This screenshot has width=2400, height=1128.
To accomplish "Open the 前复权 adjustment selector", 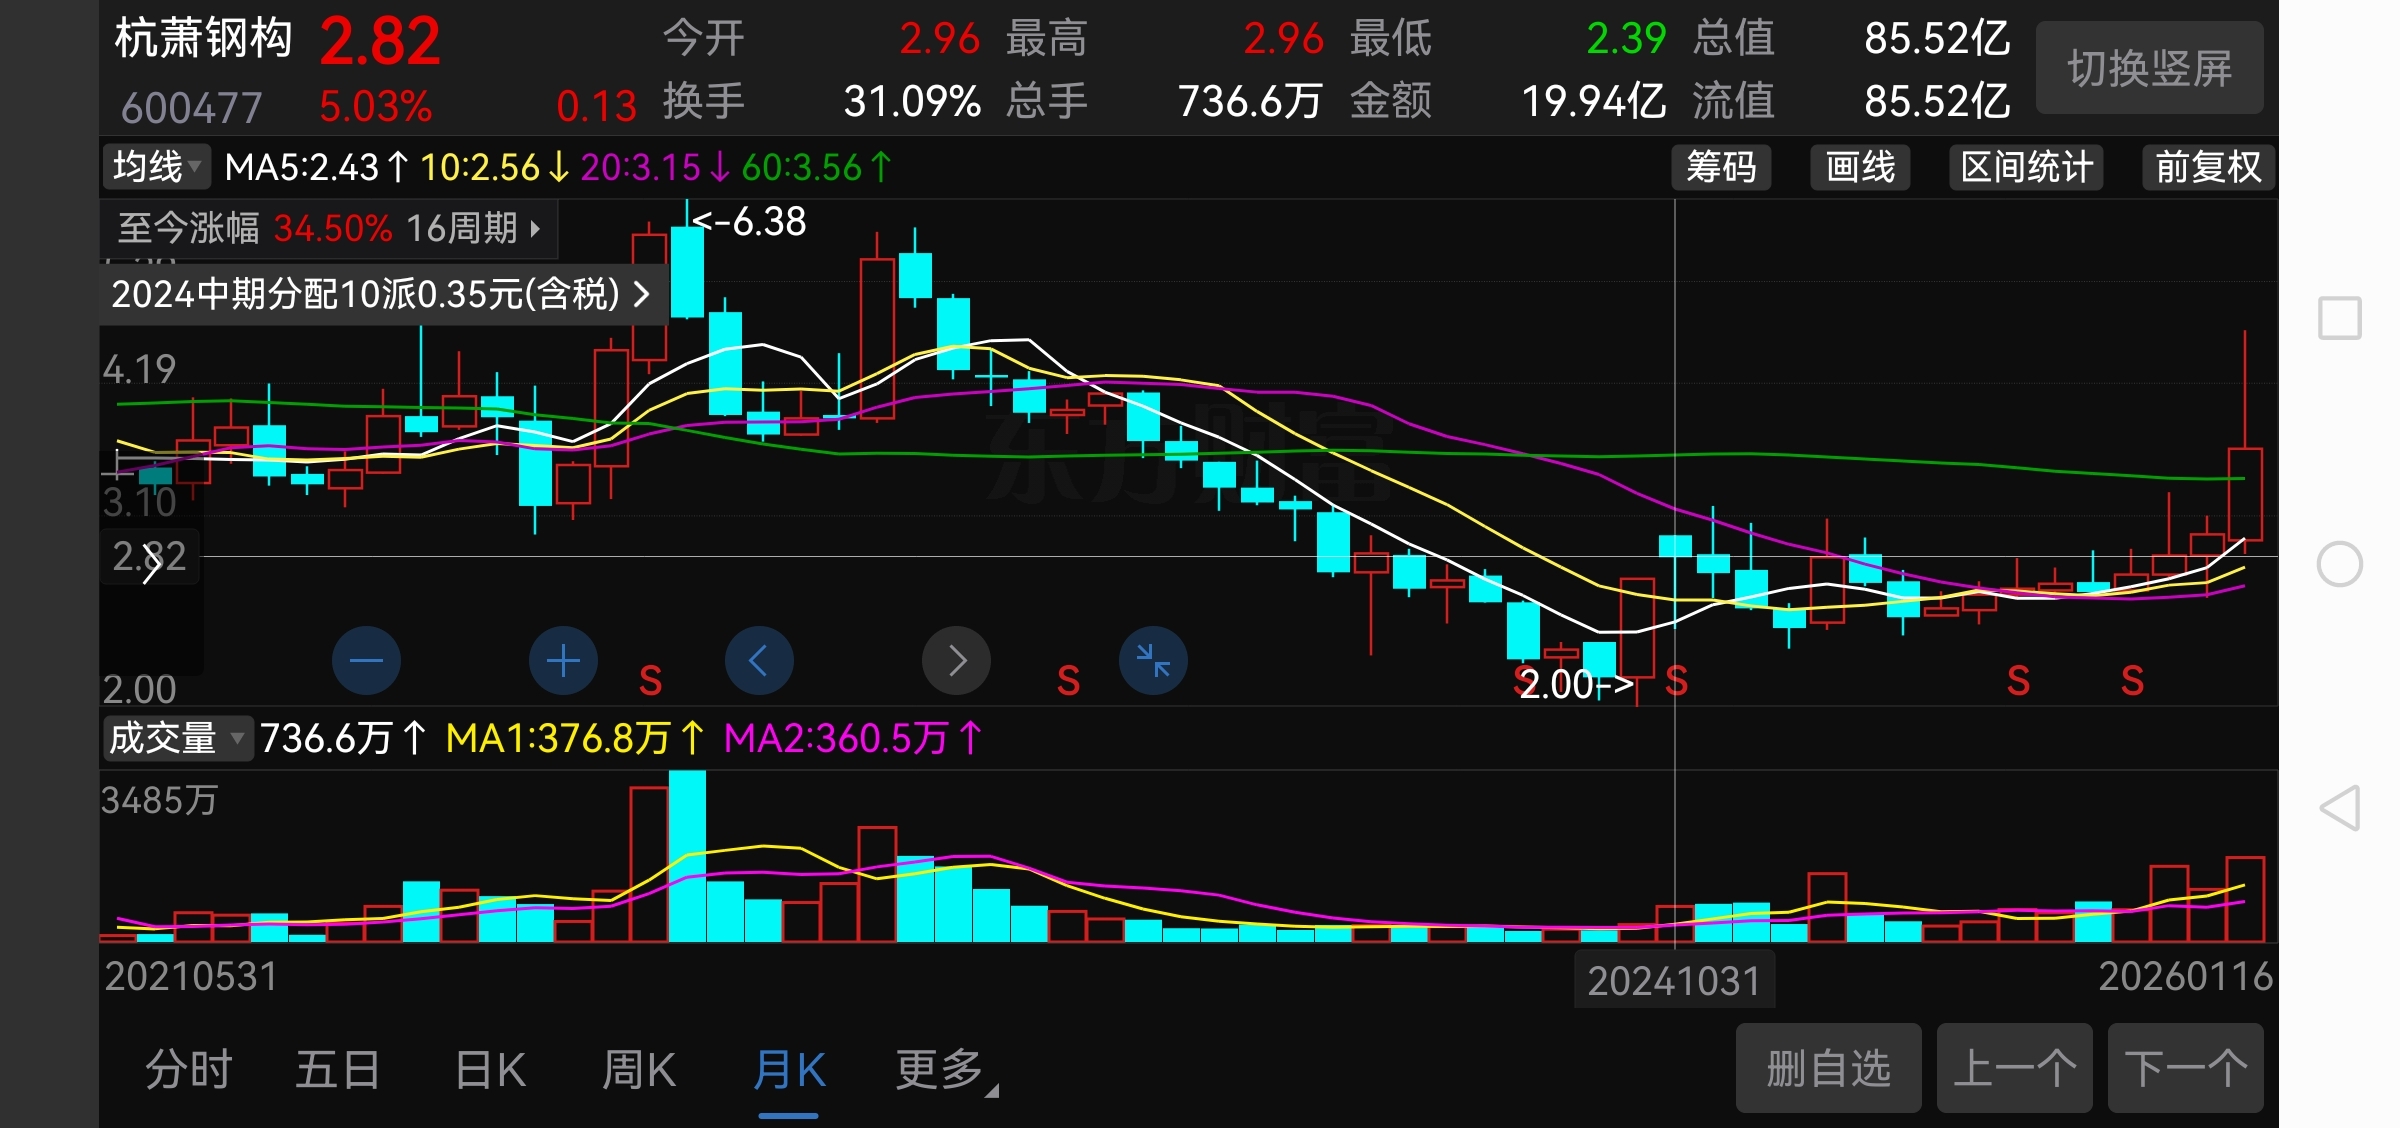I will pos(2208,167).
